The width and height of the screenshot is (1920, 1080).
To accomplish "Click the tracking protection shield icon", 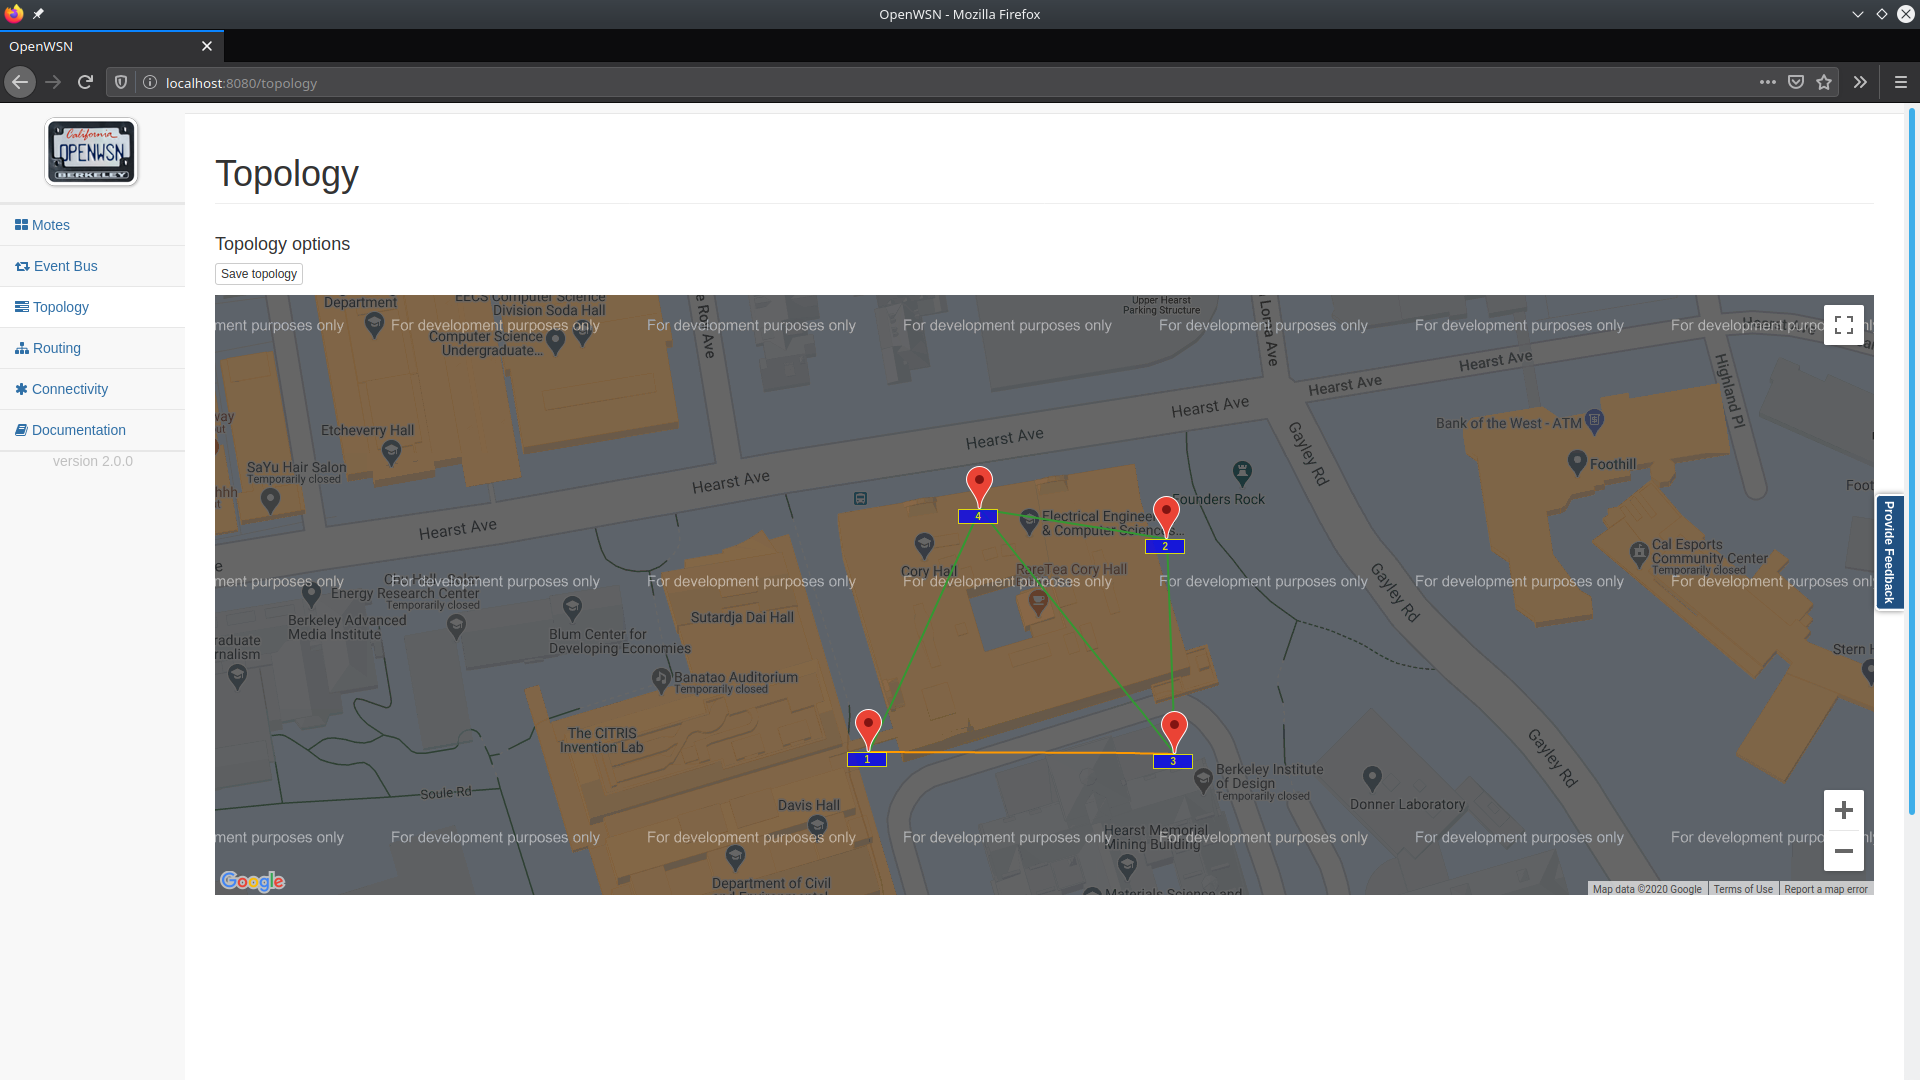I will point(121,83).
